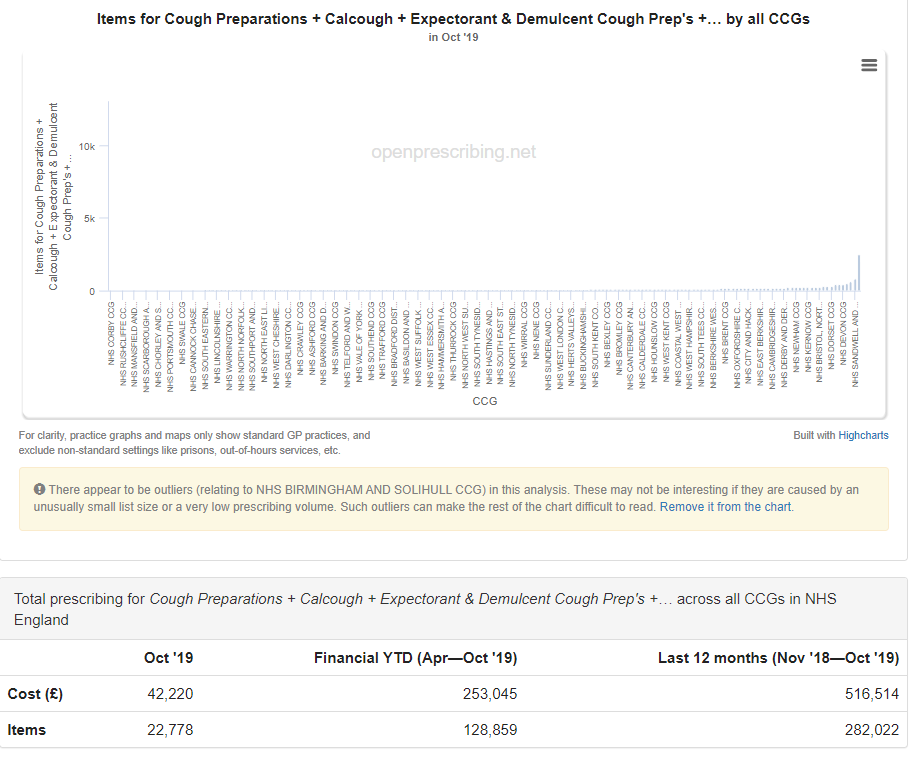Screen dimensions: 915x757
Task: Click the 'Items' row label
Action: (26, 730)
